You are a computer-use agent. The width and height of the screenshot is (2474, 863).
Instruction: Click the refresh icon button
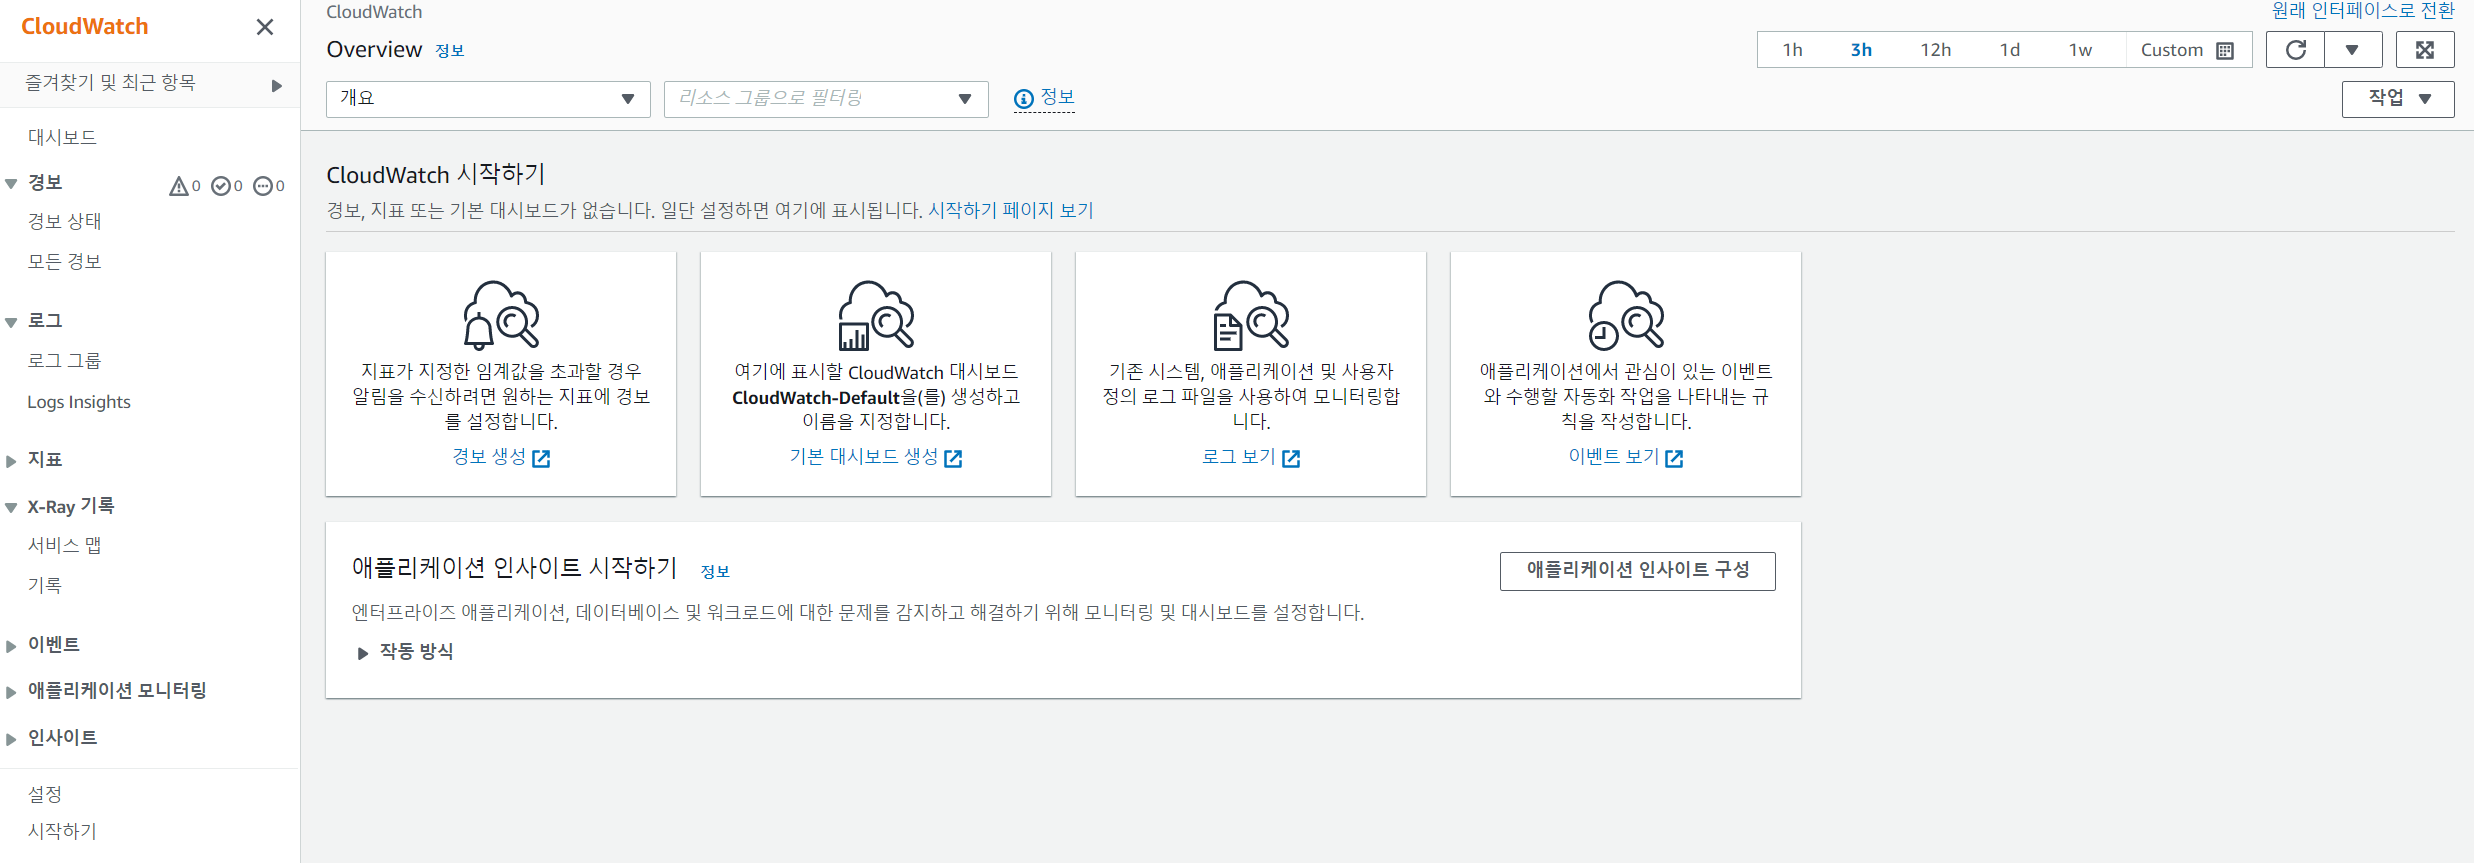(x=2296, y=50)
